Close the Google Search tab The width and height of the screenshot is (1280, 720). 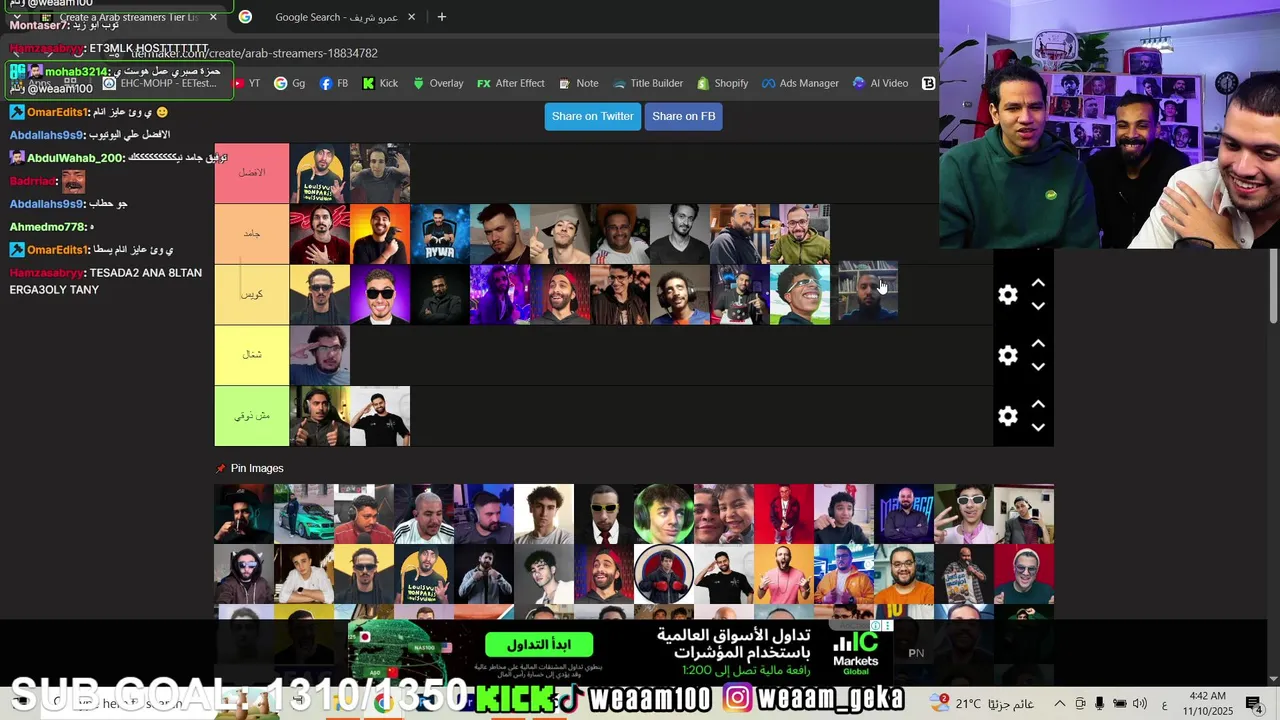click(411, 17)
